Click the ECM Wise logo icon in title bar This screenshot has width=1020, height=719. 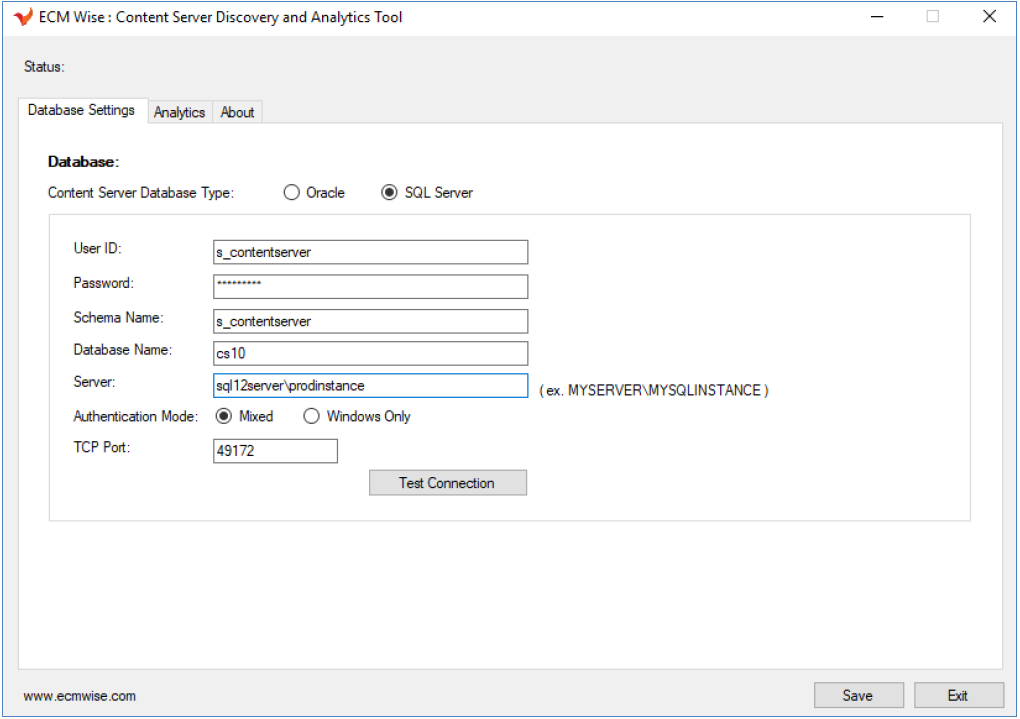click(23, 17)
